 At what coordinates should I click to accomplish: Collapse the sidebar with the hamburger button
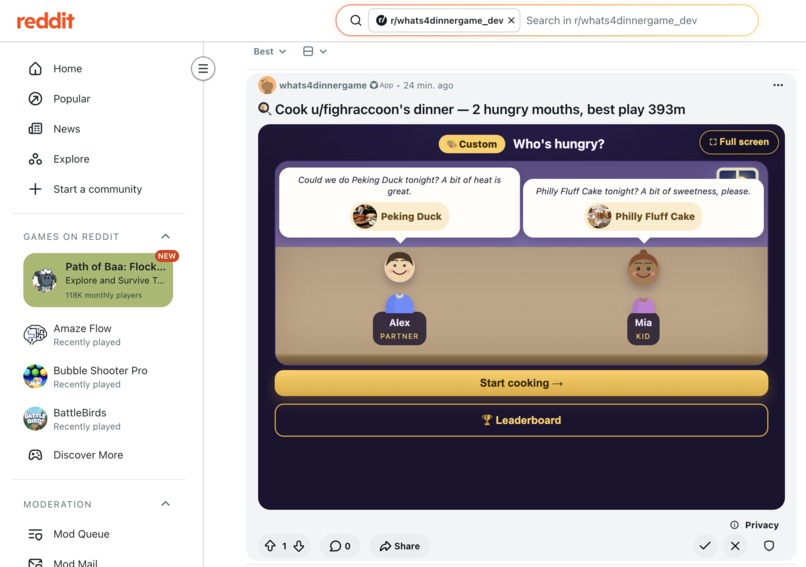[203, 68]
